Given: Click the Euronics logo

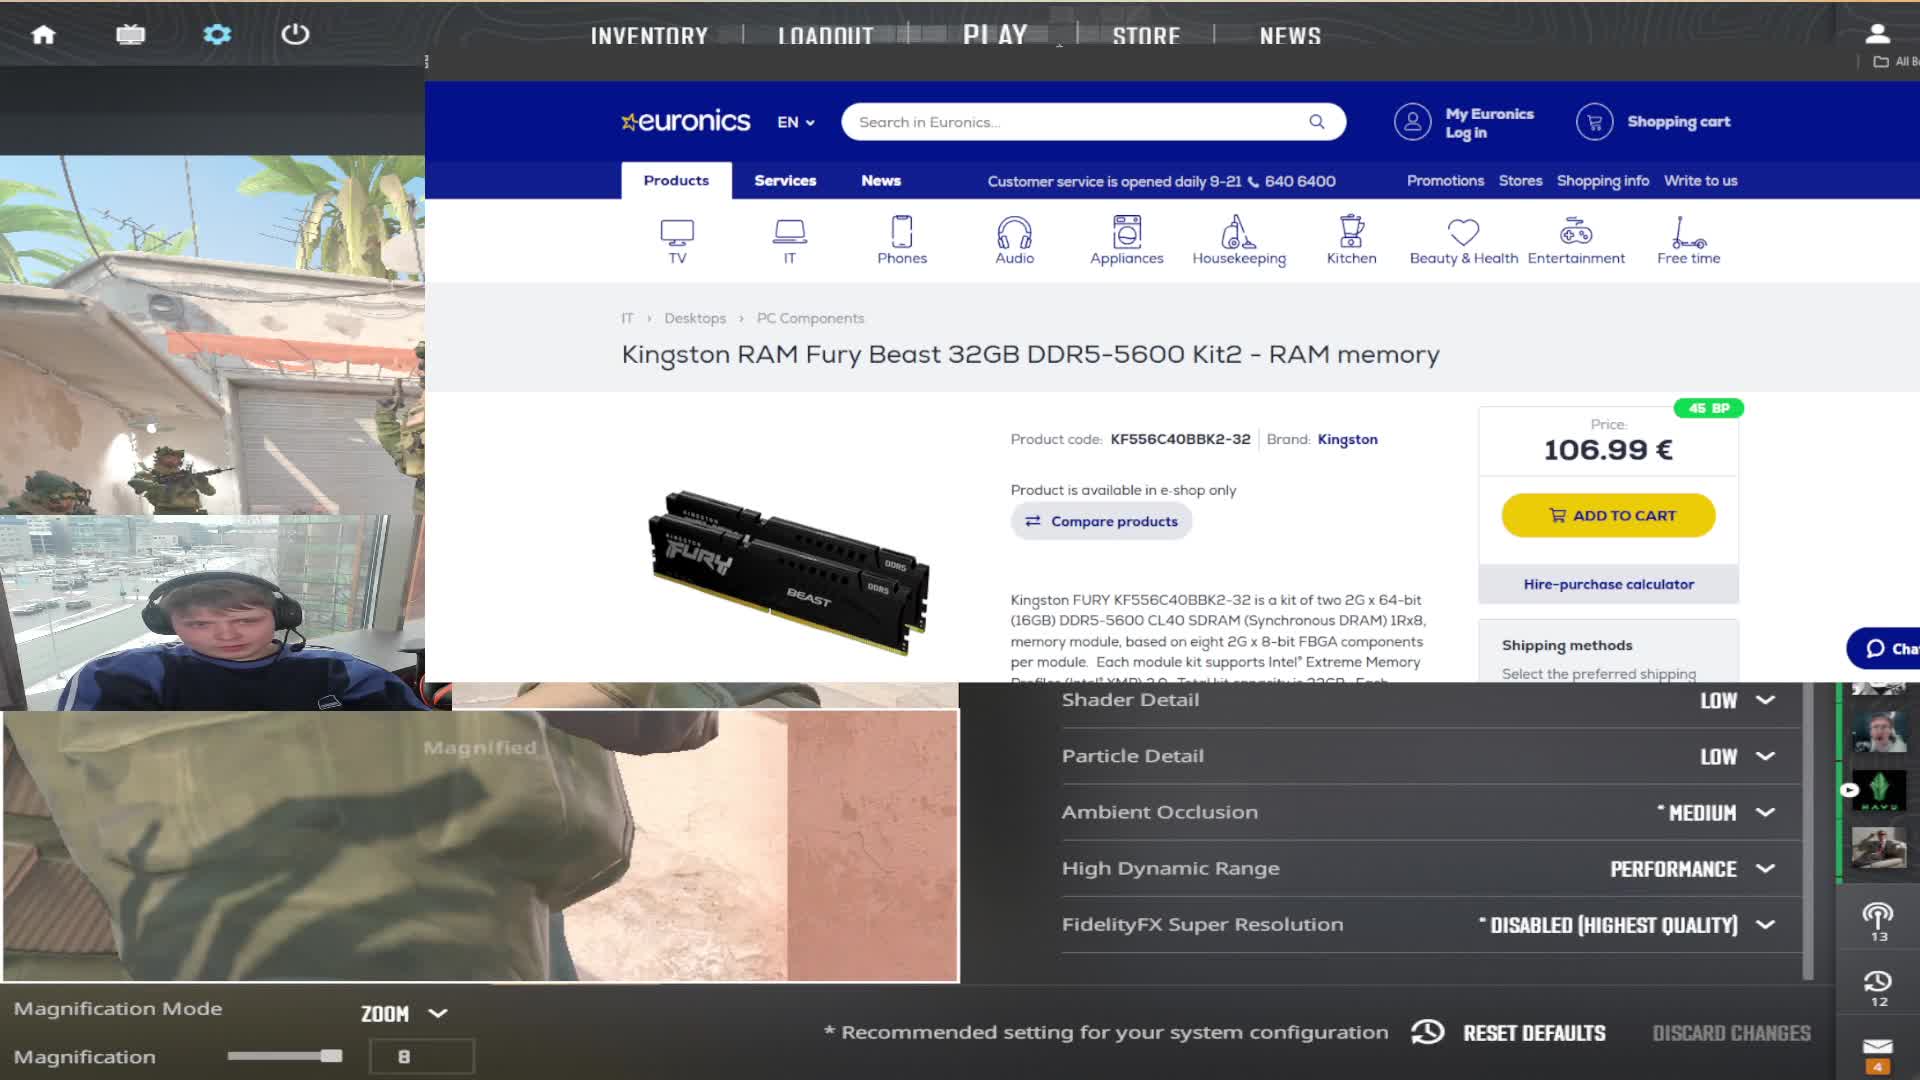Looking at the screenshot, I should pos(686,121).
